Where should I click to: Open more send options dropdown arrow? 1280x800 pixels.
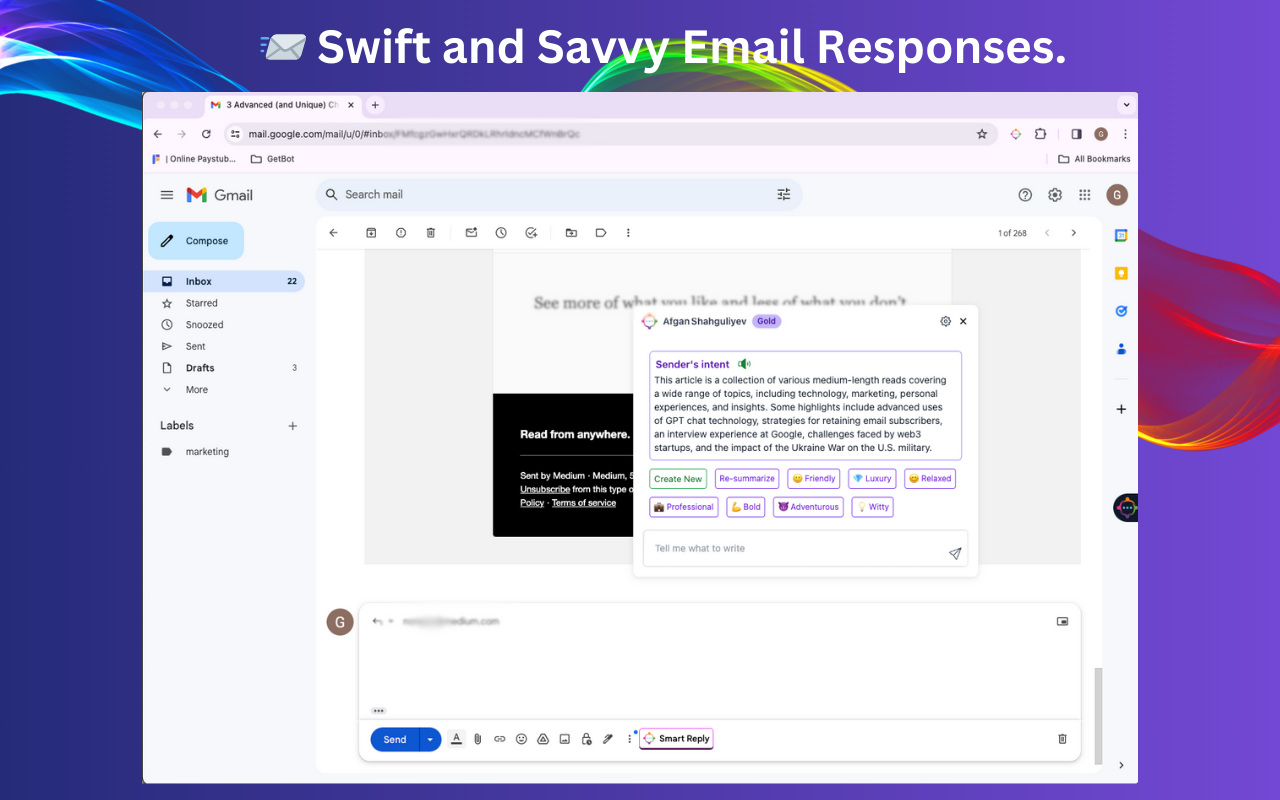430,740
